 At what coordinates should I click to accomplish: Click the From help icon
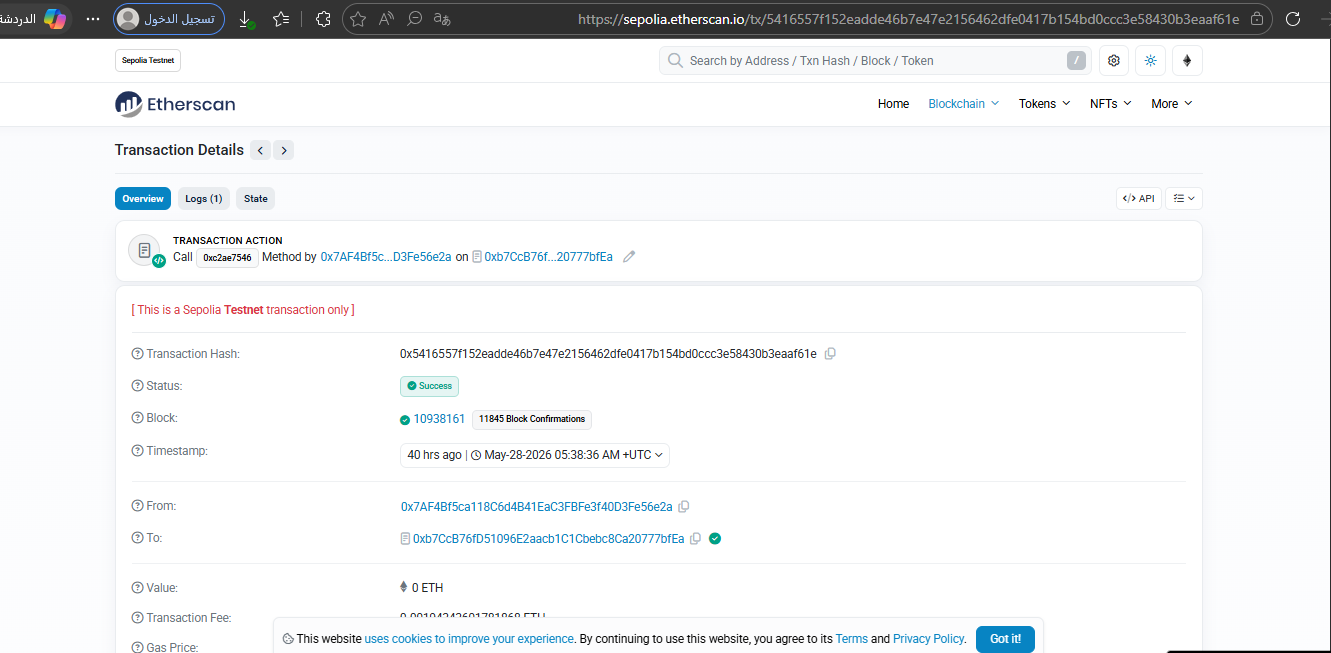coord(137,506)
